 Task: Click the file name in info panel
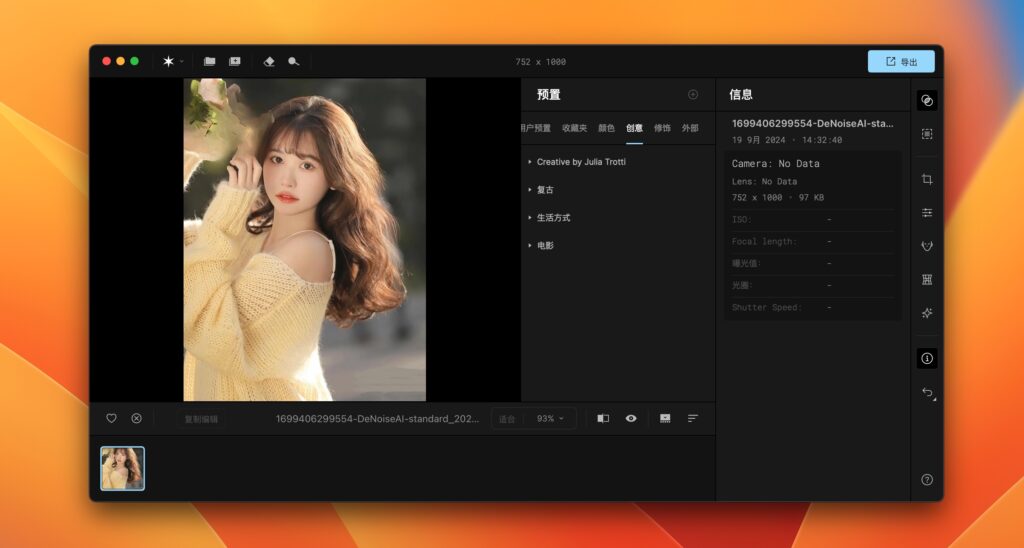pos(812,123)
